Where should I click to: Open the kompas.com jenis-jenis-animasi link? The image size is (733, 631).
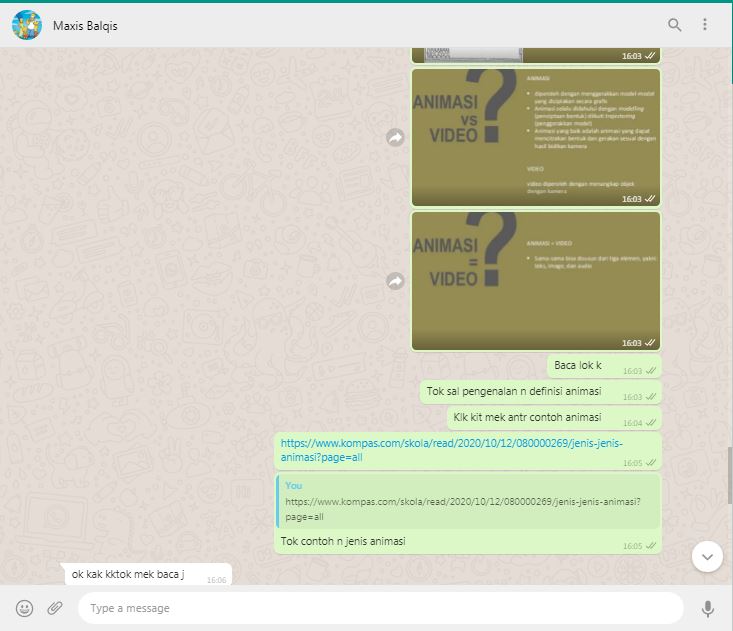(x=451, y=449)
